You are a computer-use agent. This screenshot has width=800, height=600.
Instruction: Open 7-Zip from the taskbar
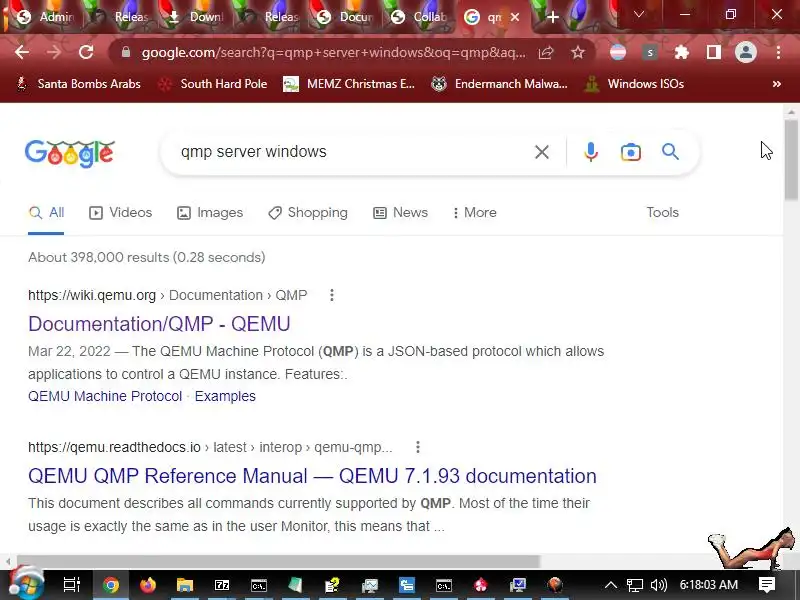coord(222,585)
